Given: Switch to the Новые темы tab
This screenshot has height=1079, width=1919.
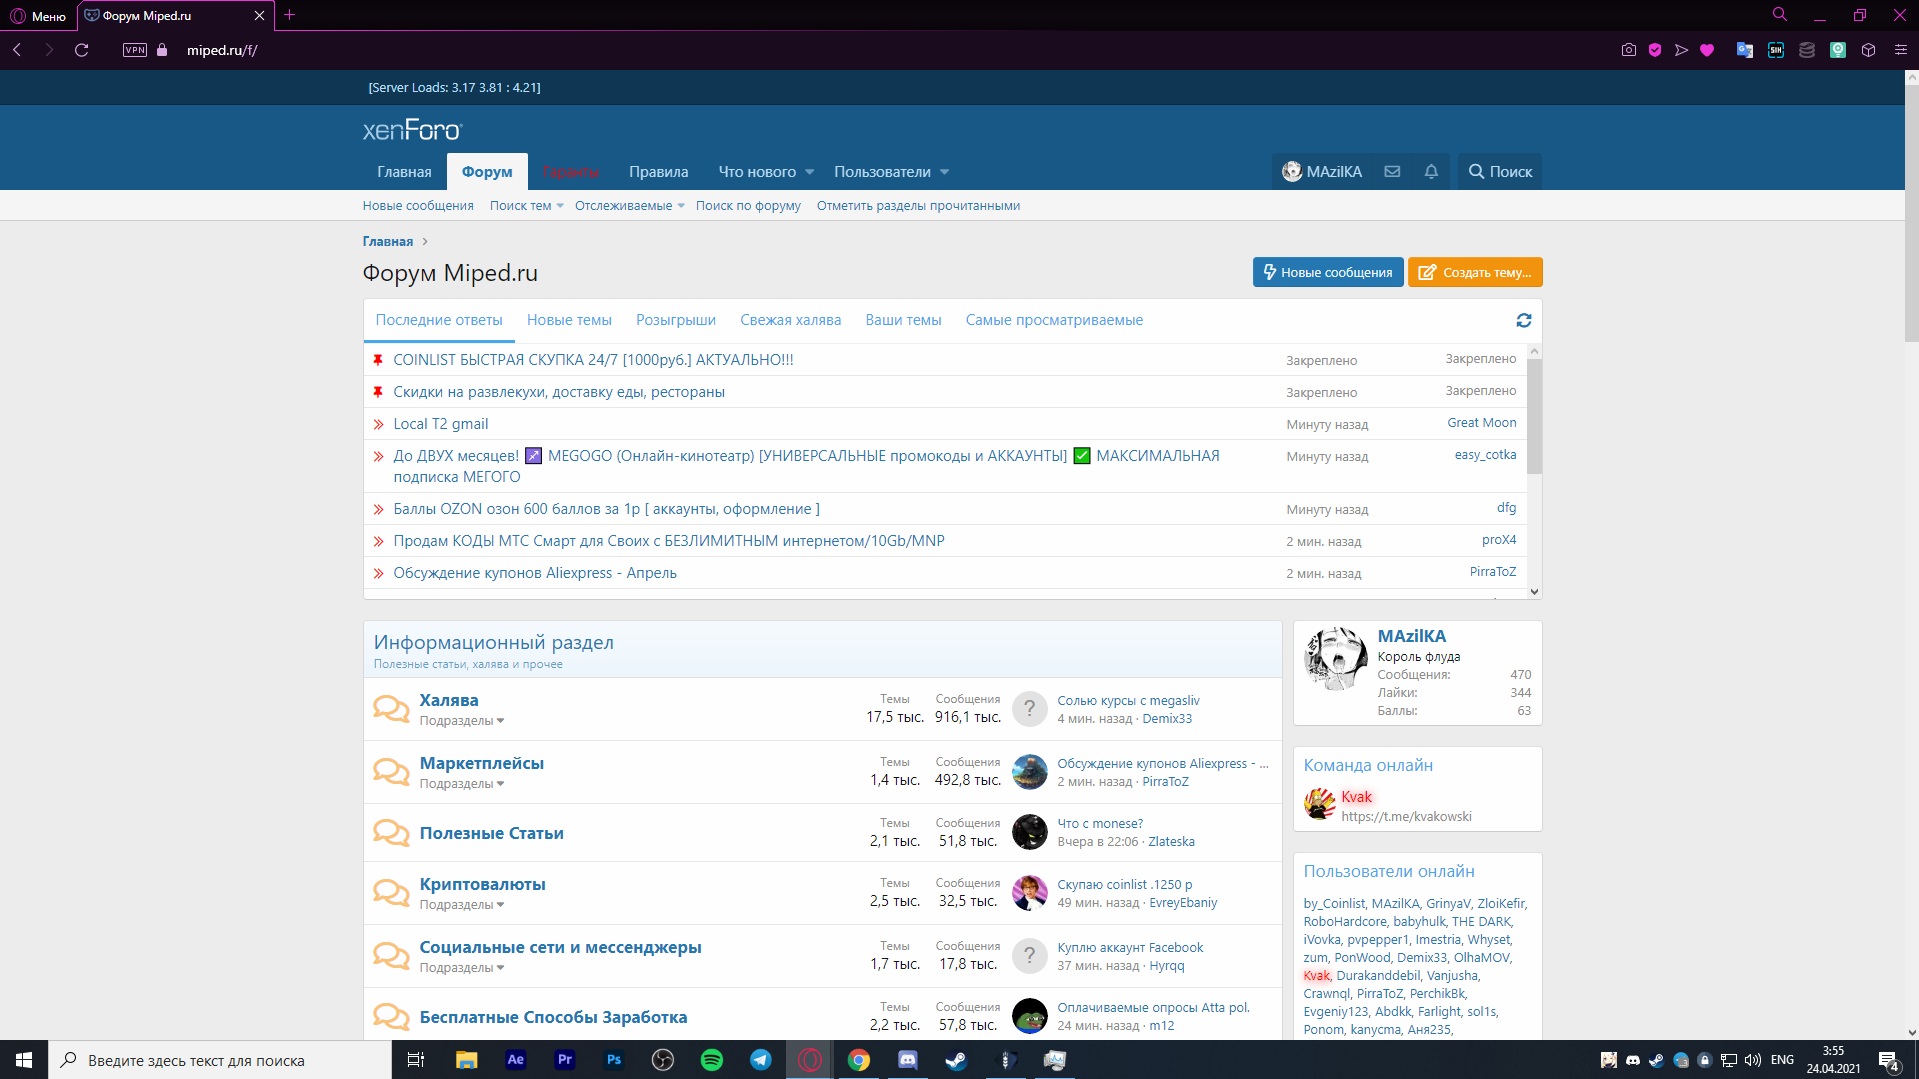Looking at the screenshot, I should coord(569,320).
